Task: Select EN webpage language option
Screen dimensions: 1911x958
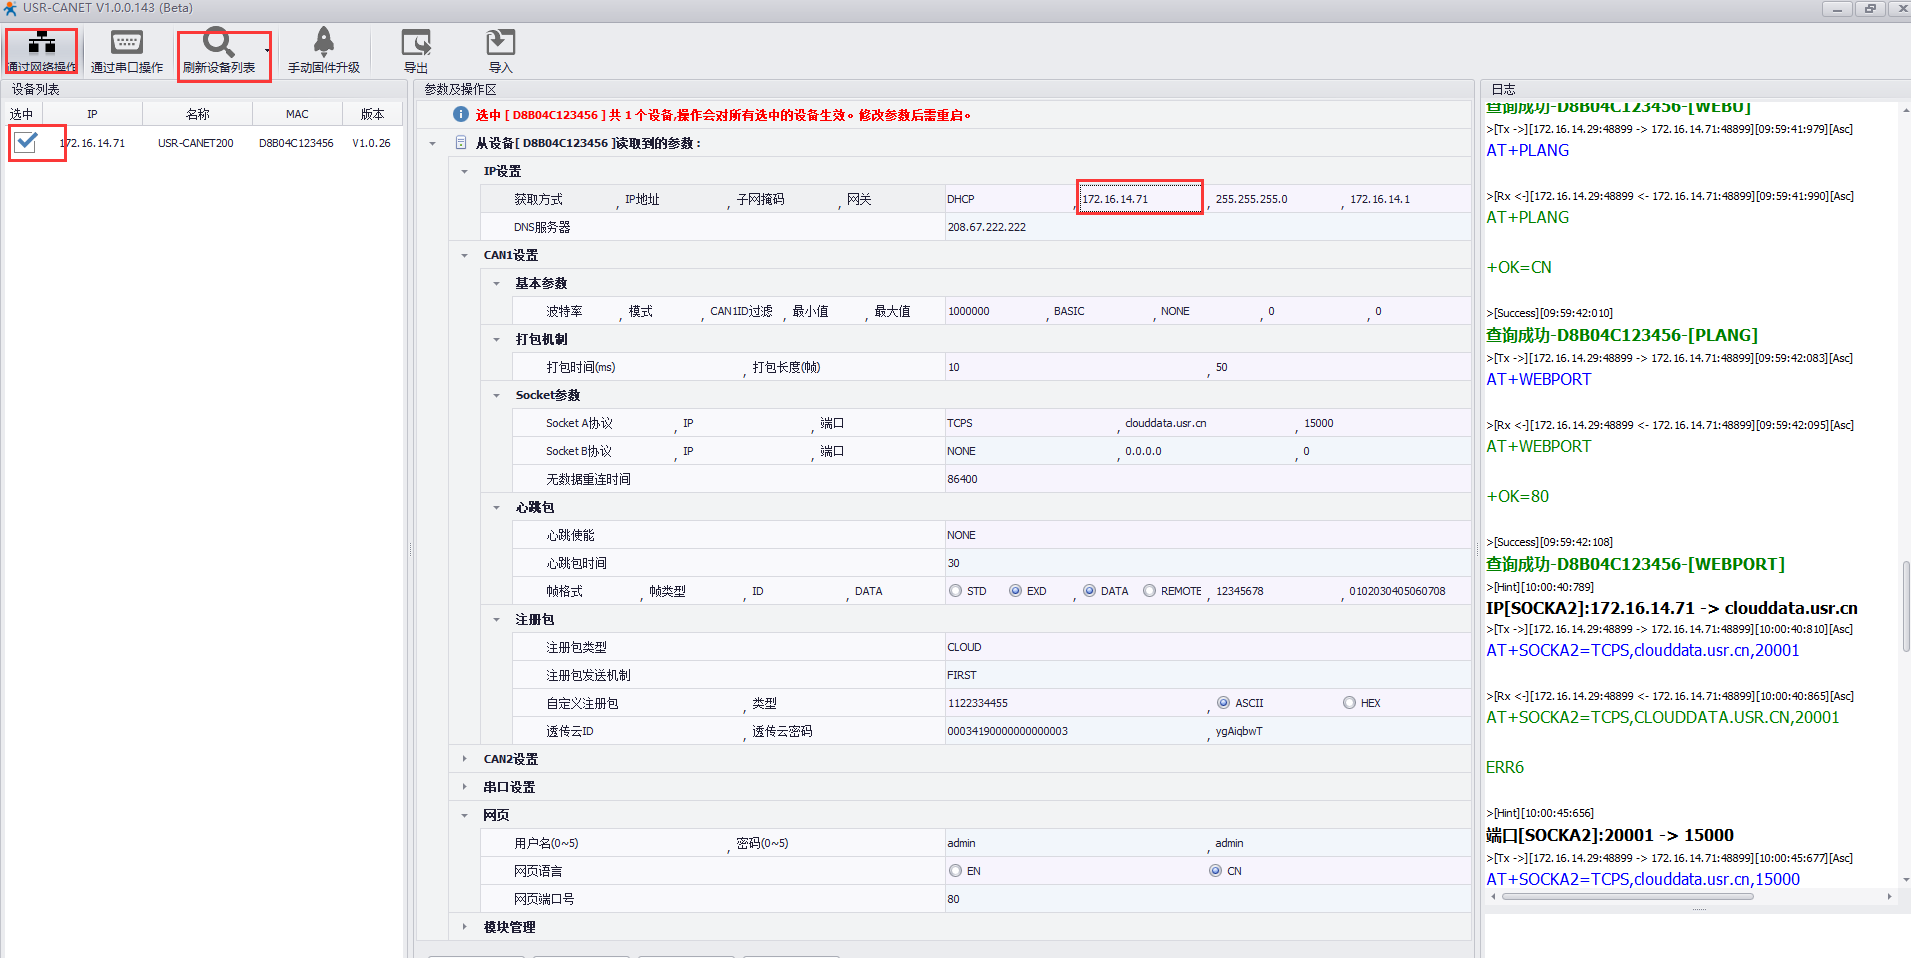Action: pyautogui.click(x=956, y=871)
